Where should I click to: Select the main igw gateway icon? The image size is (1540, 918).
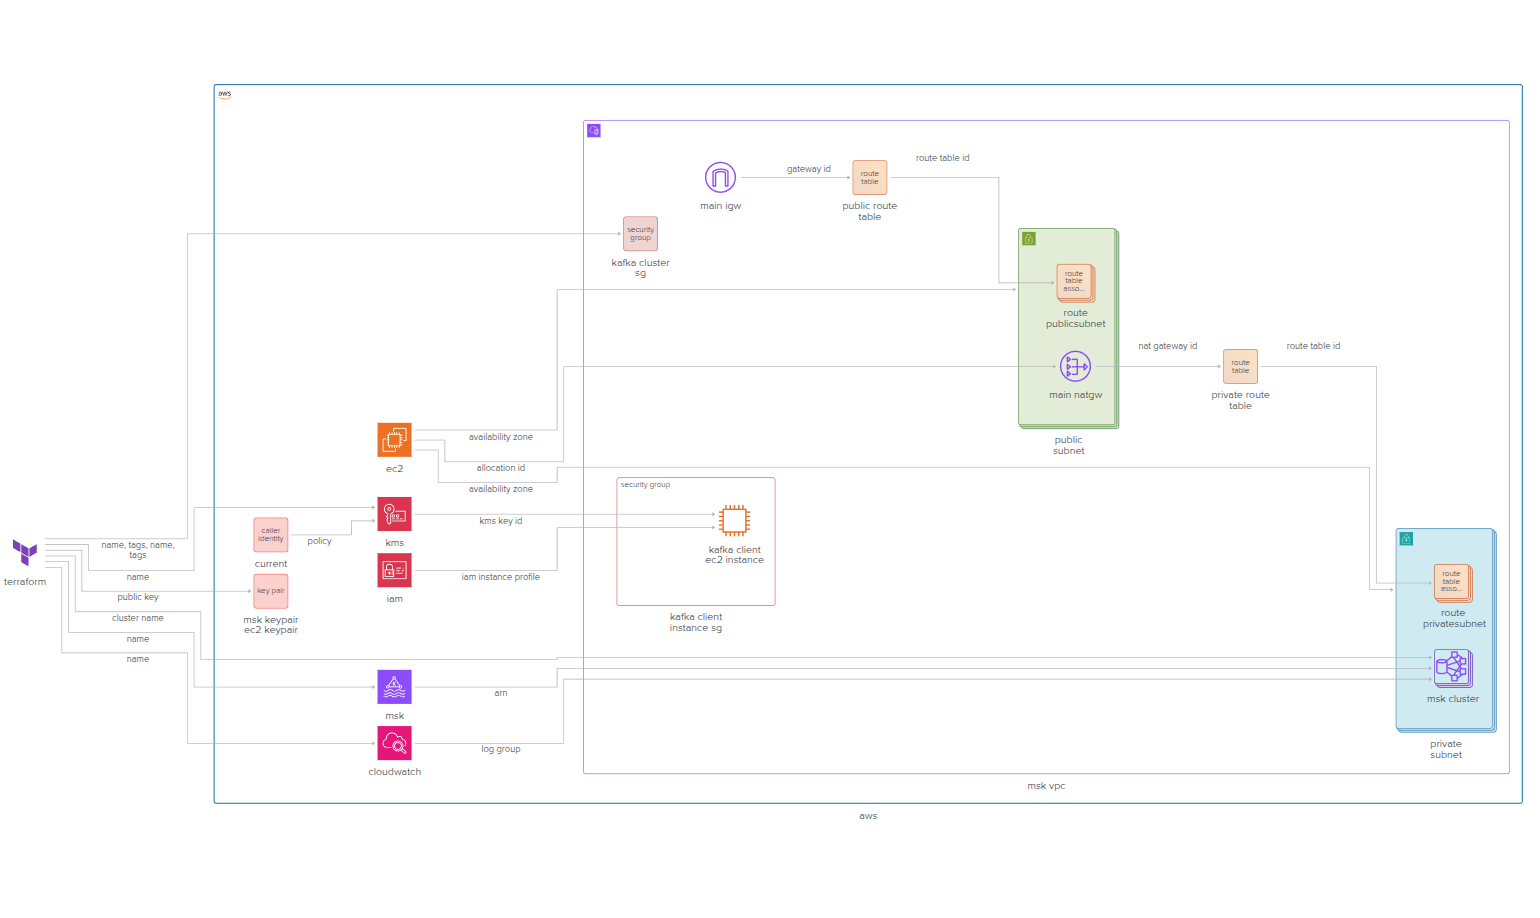[x=720, y=177]
